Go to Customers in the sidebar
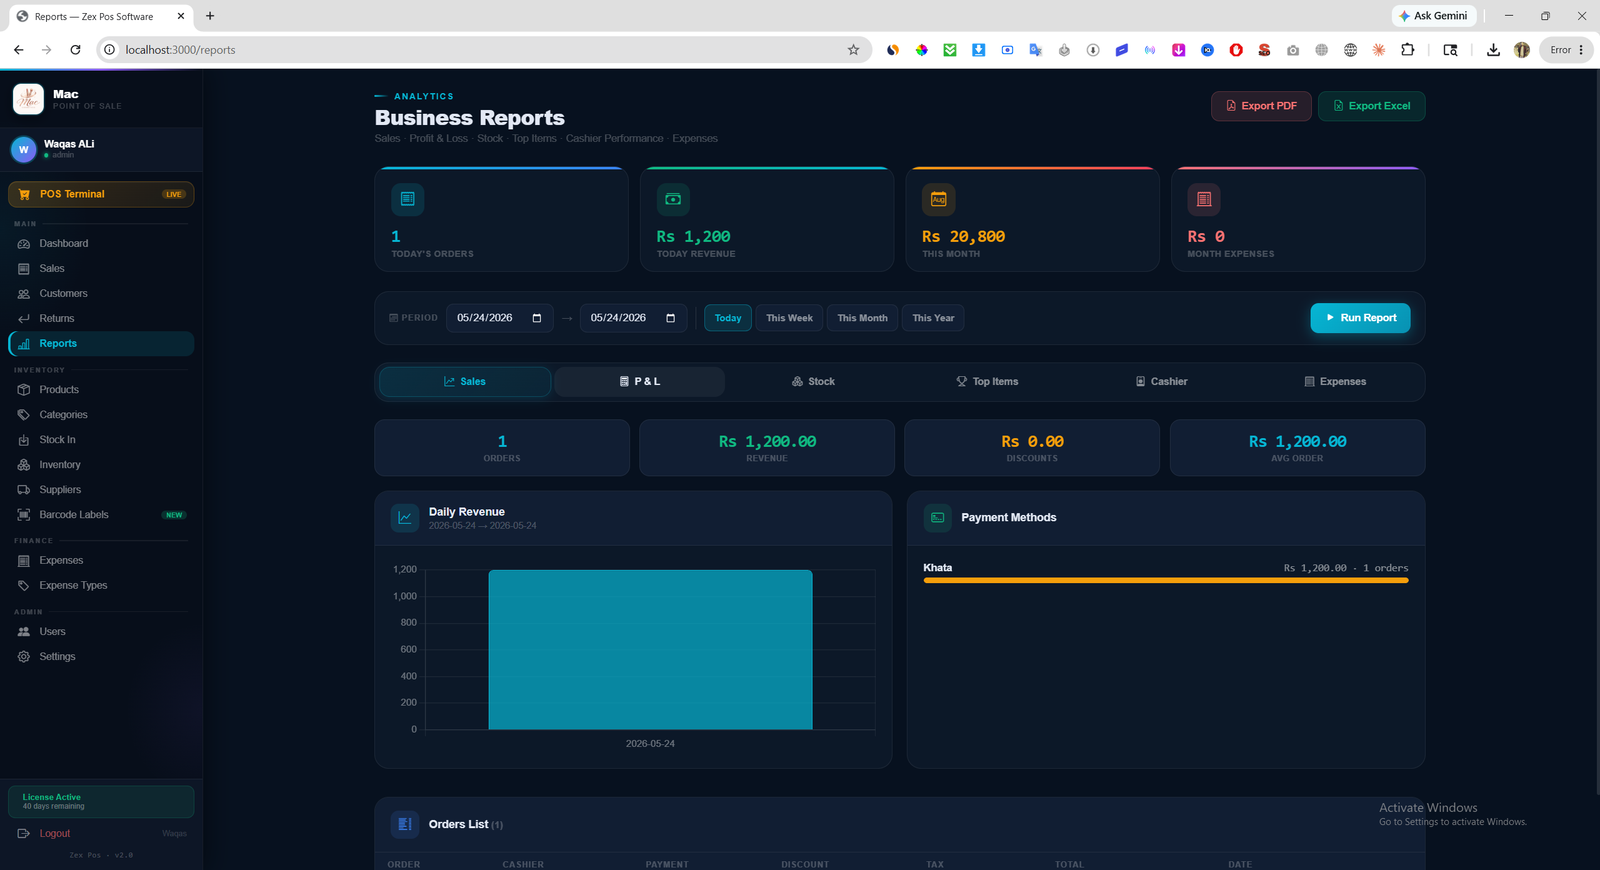1600x870 pixels. tap(100, 293)
